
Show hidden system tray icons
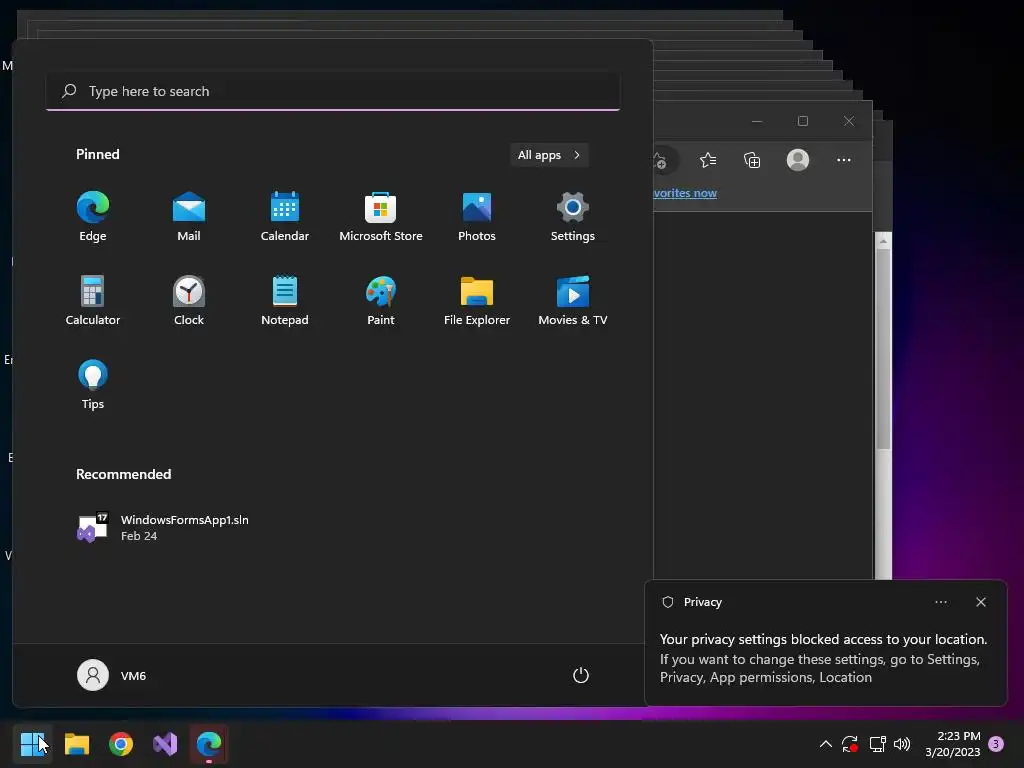[x=825, y=744]
